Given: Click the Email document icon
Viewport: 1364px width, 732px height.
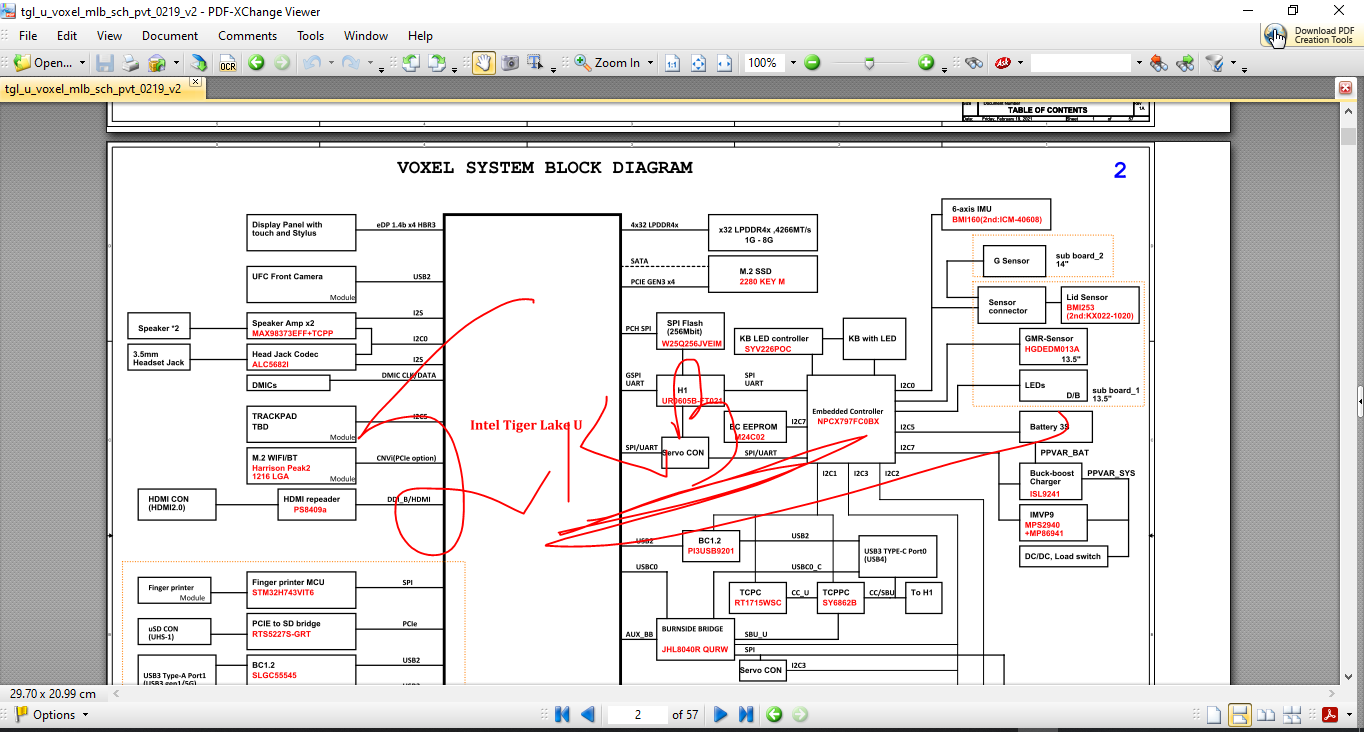Looking at the screenshot, I should tap(157, 62).
